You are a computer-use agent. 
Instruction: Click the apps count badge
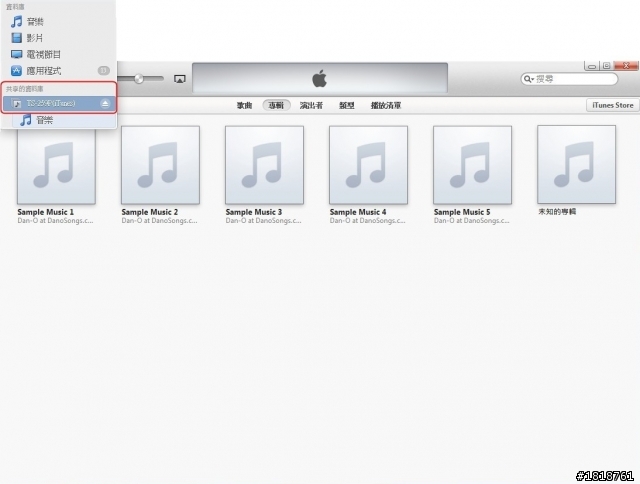[104, 71]
